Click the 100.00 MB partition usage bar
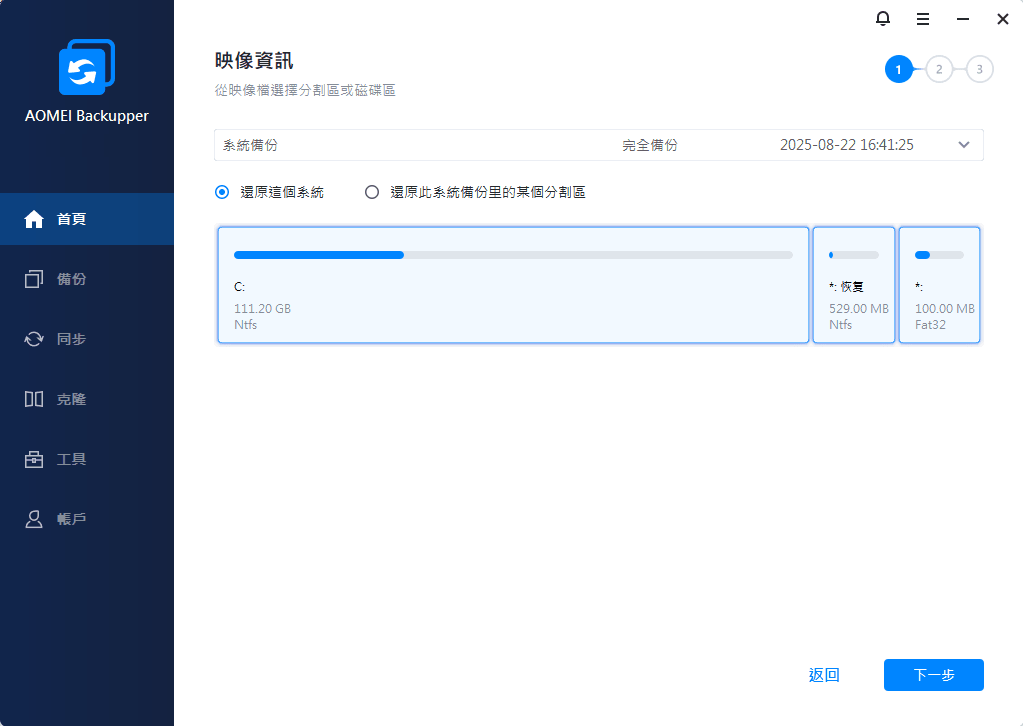Screen dimensions: 1023x726 point(939,255)
